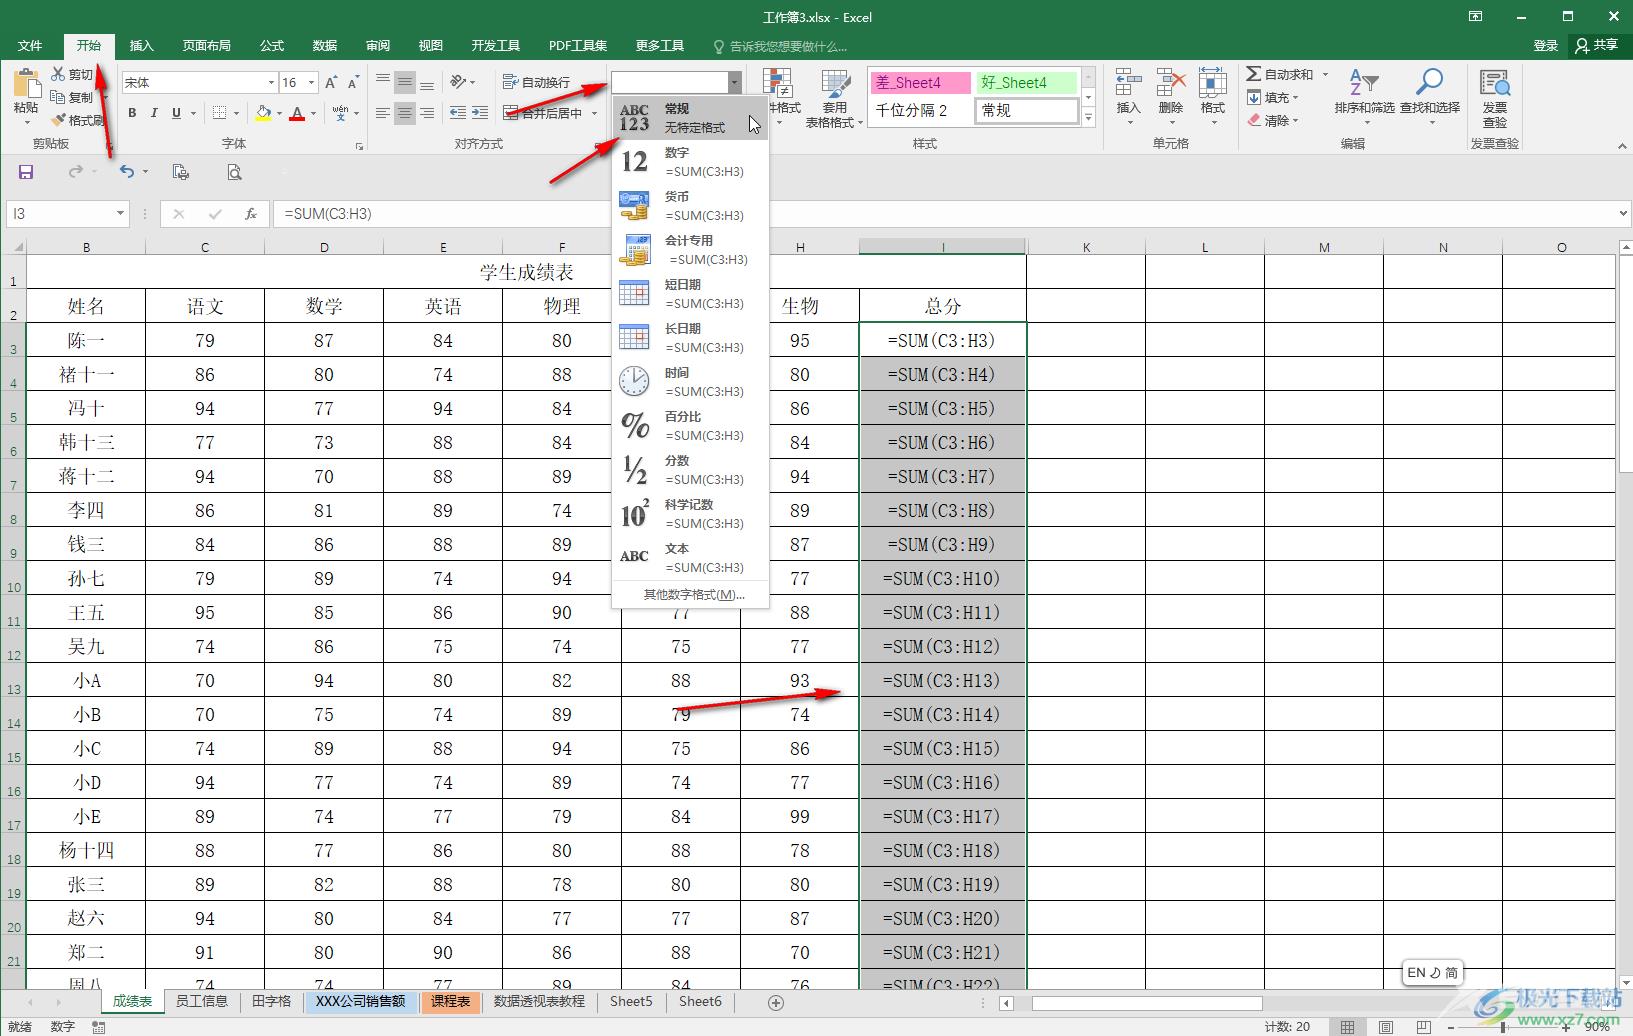The width and height of the screenshot is (1633, 1036).
Task: Toggle Wrap Text (自动换行)
Action: click(x=536, y=82)
